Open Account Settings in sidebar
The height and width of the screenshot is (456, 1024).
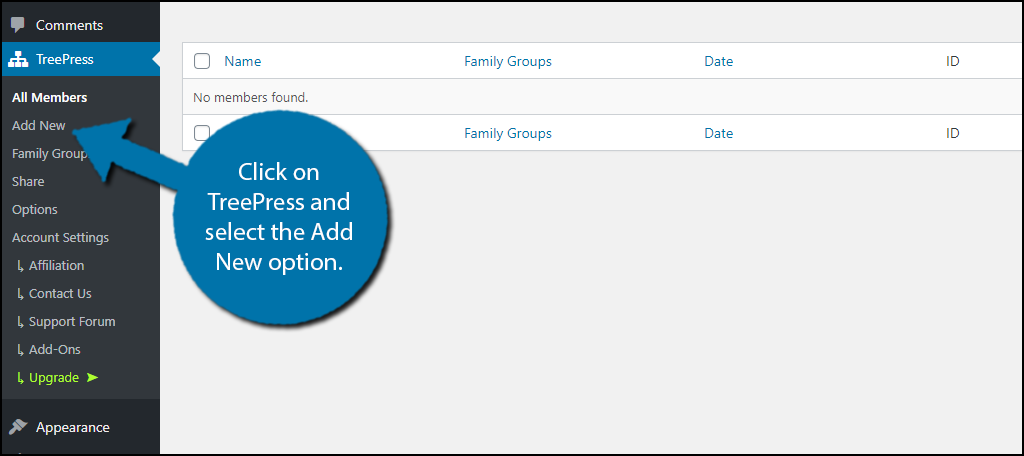(x=60, y=238)
